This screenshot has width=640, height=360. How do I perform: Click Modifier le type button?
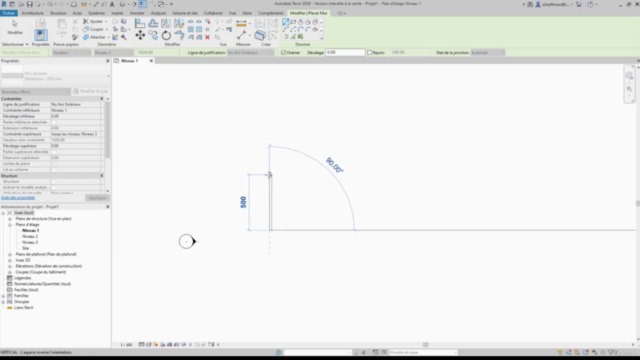click(x=91, y=91)
